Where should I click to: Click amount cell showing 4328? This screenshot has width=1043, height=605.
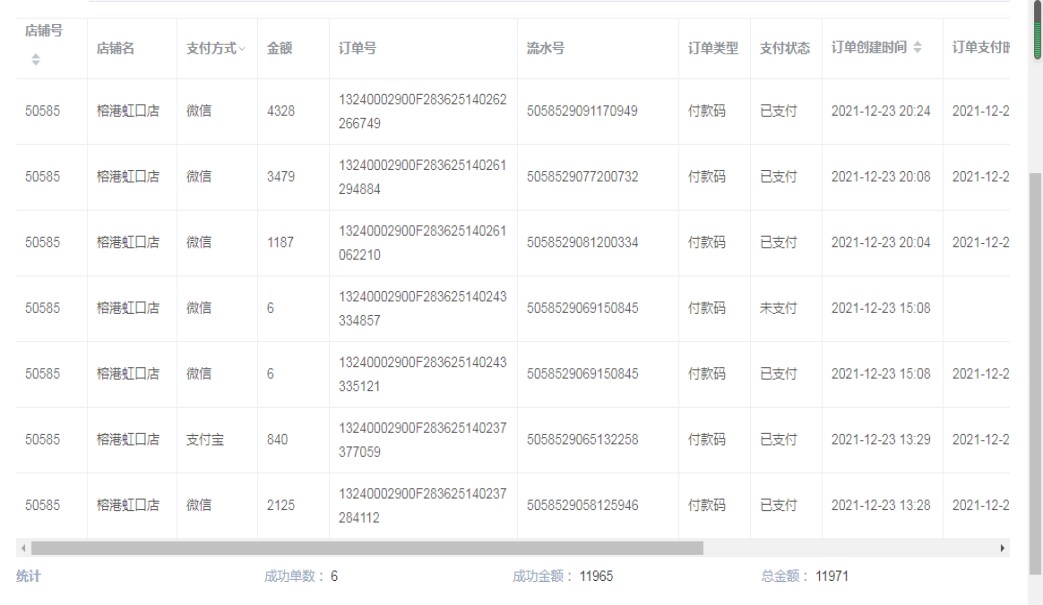coord(280,111)
